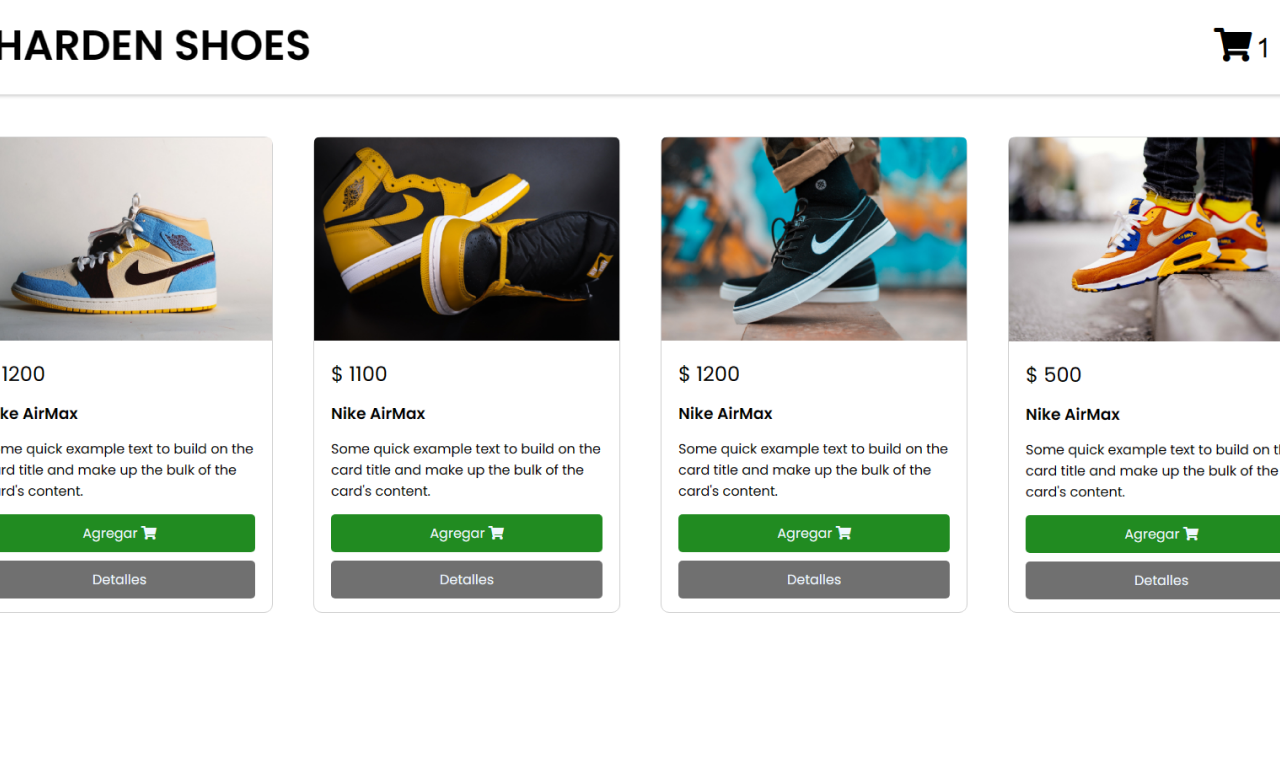Click the orange AirMax sneaker photo

(1144, 239)
